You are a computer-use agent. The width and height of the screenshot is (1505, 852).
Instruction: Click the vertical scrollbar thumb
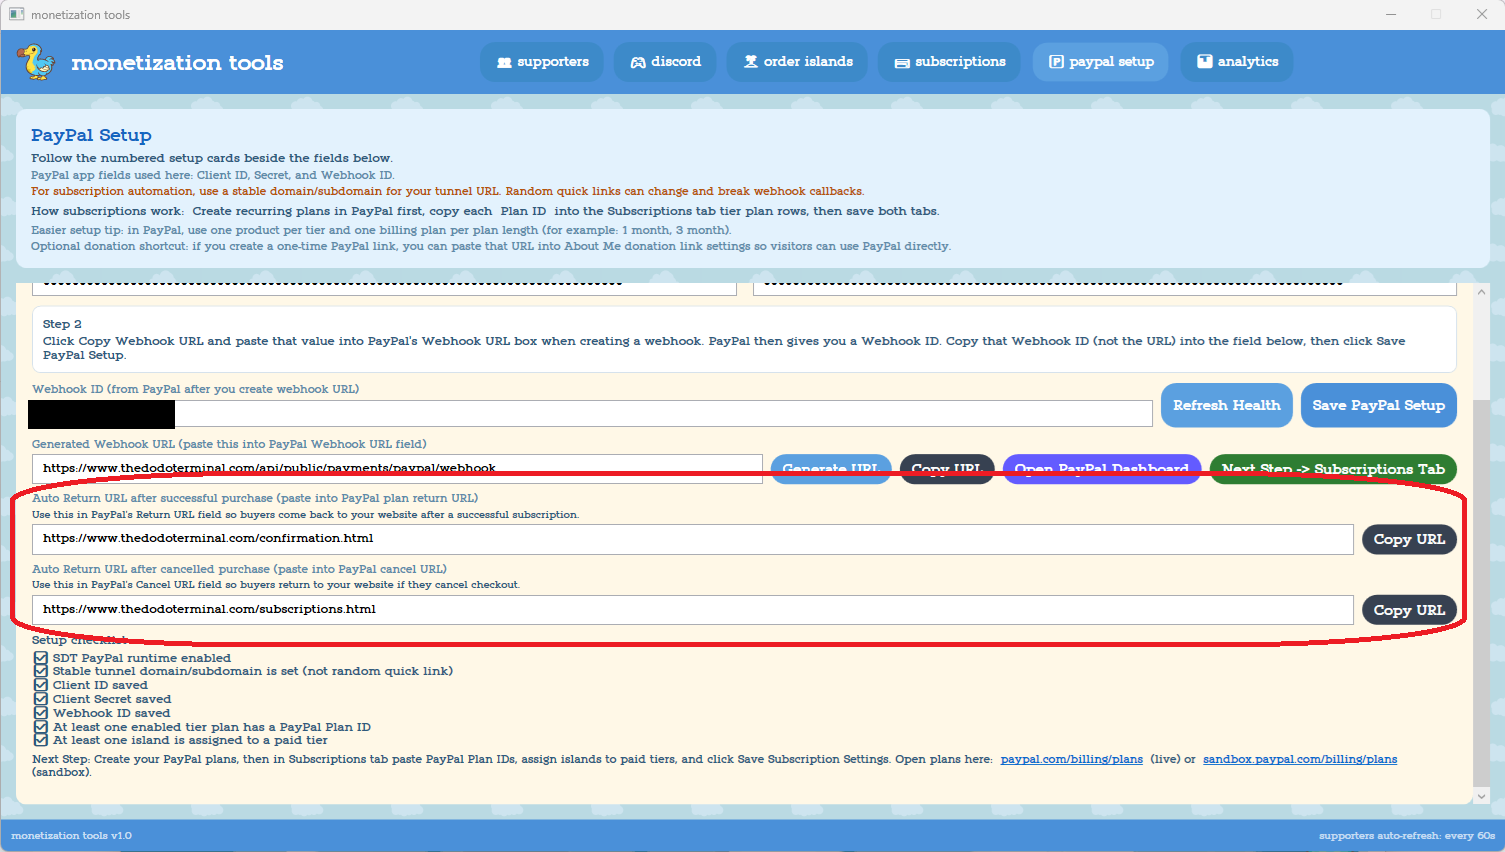(1482, 593)
